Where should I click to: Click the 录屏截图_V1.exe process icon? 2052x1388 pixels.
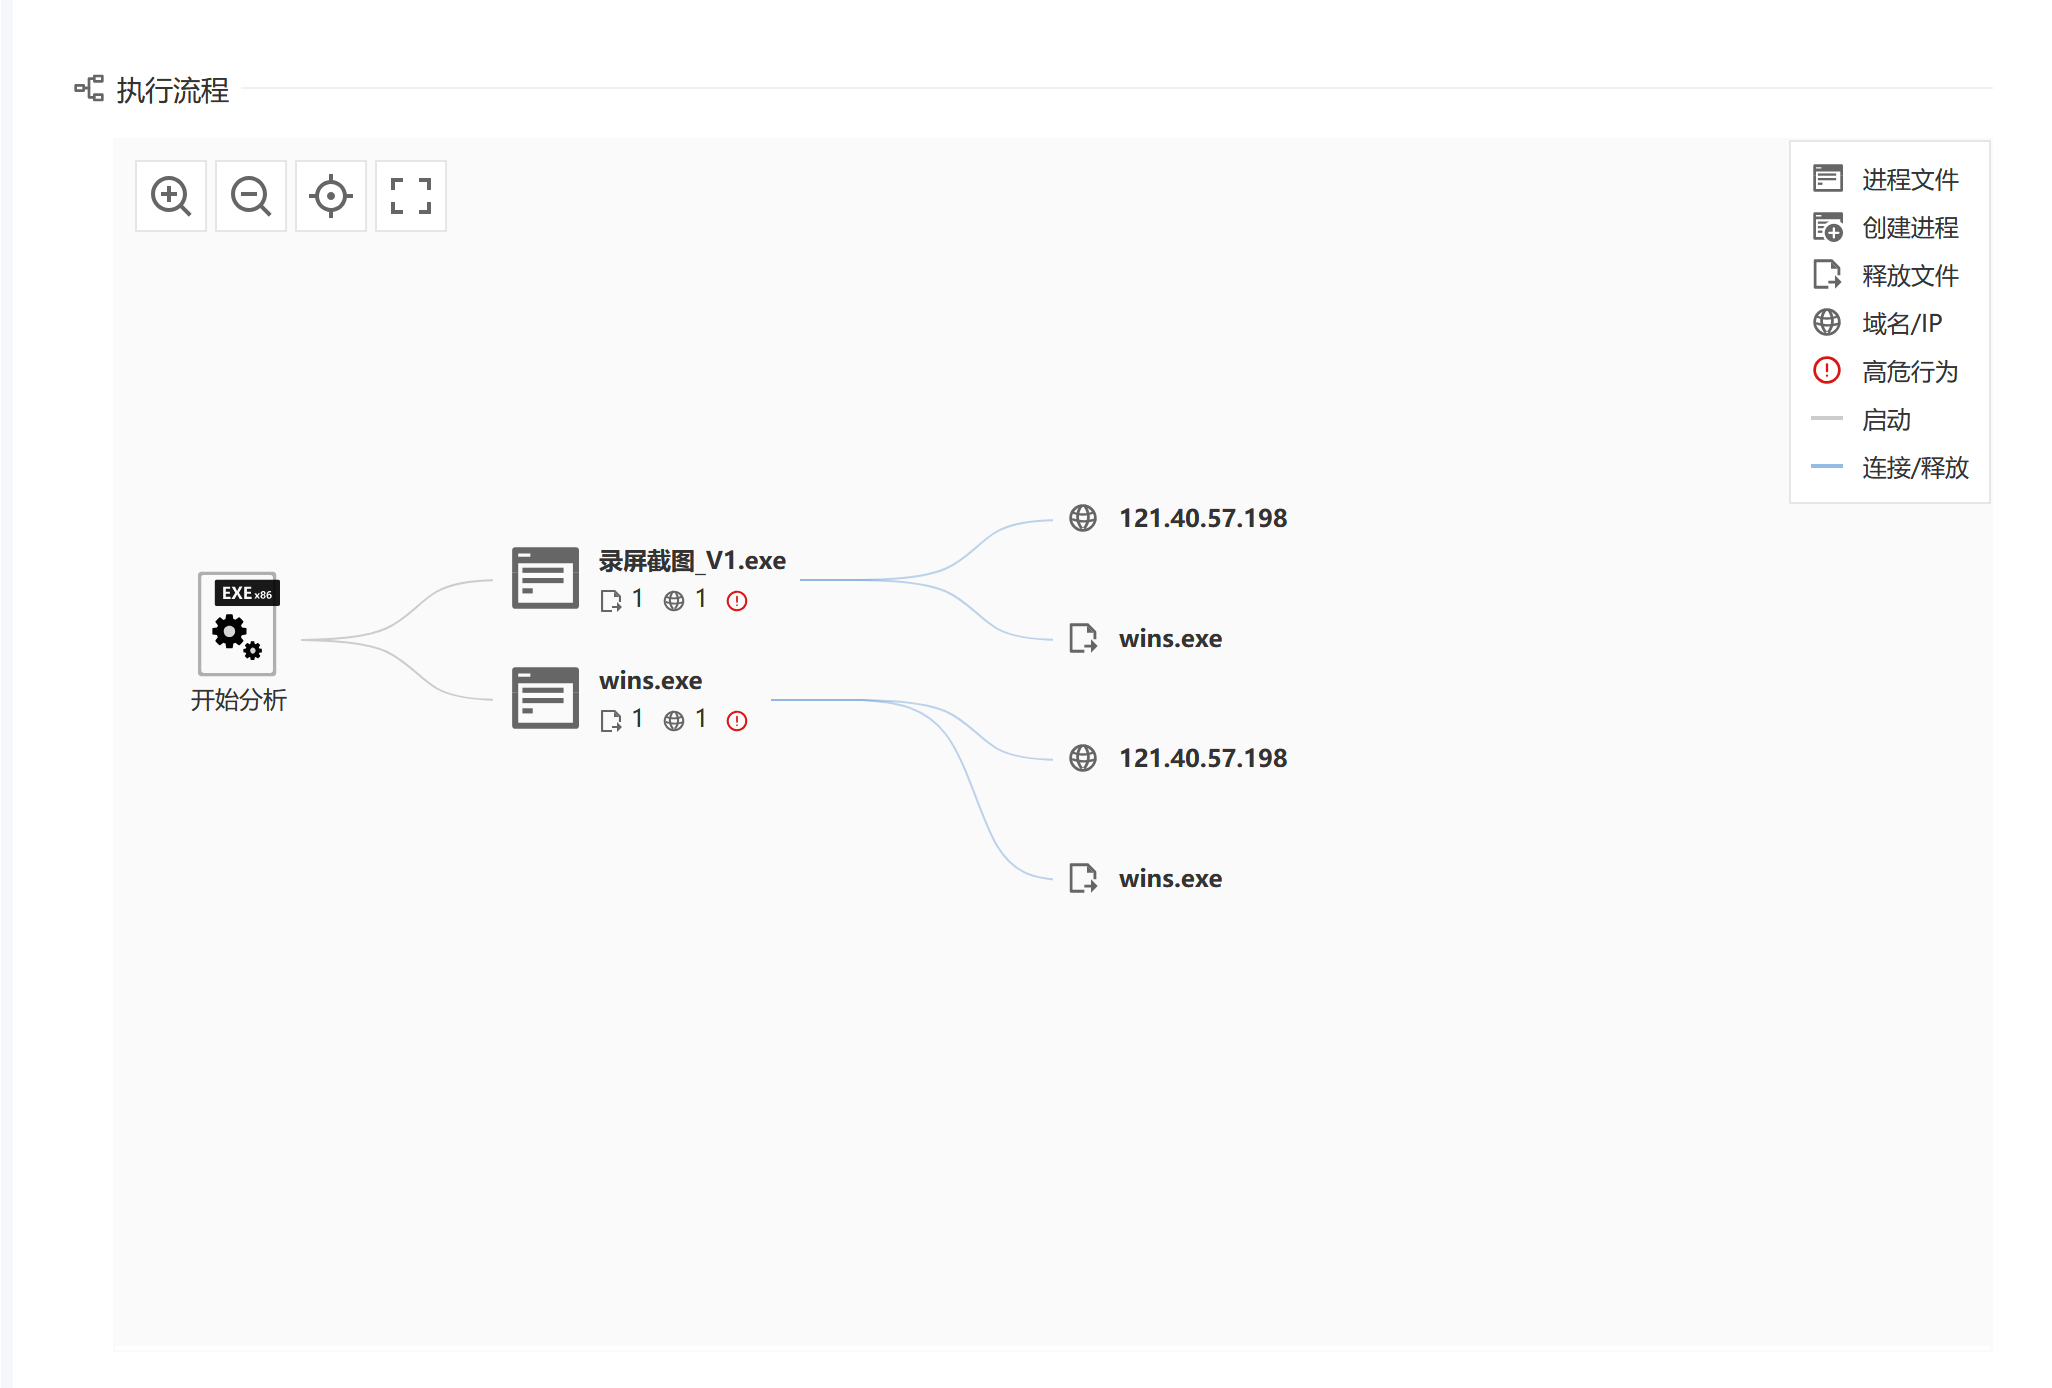(545, 578)
